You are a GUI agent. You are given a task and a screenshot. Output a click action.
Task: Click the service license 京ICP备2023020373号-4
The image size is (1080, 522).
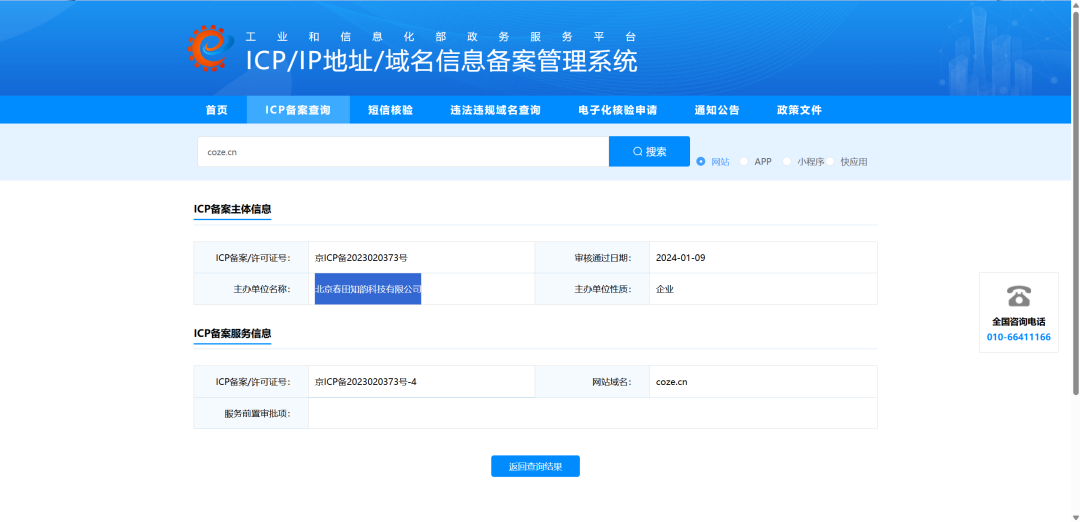pyautogui.click(x=366, y=382)
